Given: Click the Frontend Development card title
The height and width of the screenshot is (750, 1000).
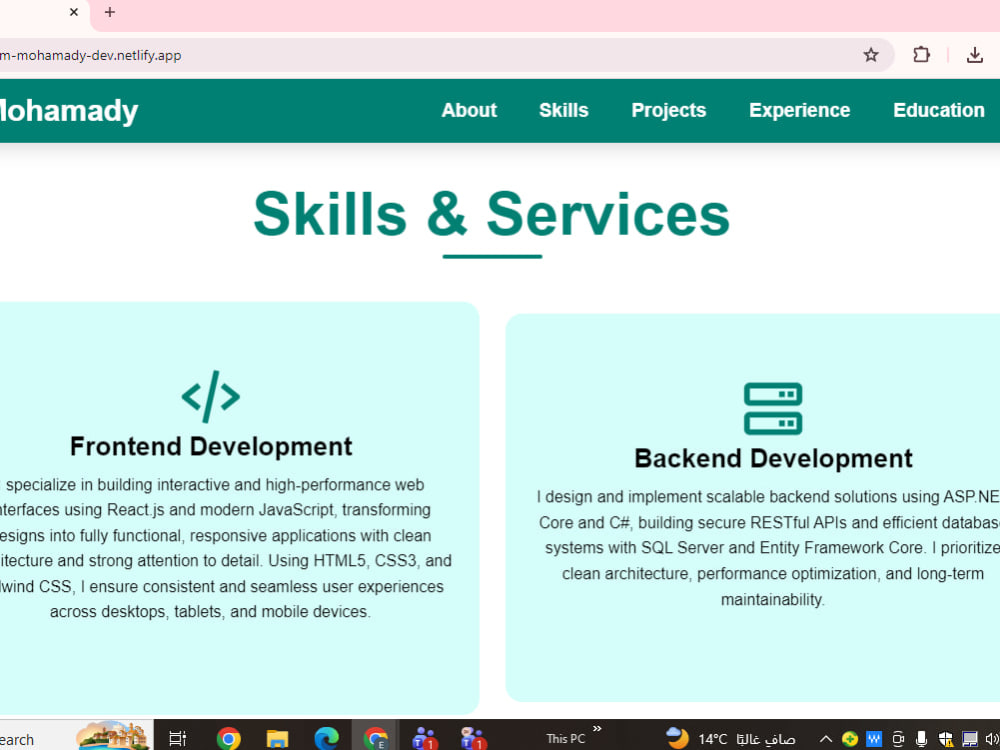Looking at the screenshot, I should pyautogui.click(x=211, y=446).
